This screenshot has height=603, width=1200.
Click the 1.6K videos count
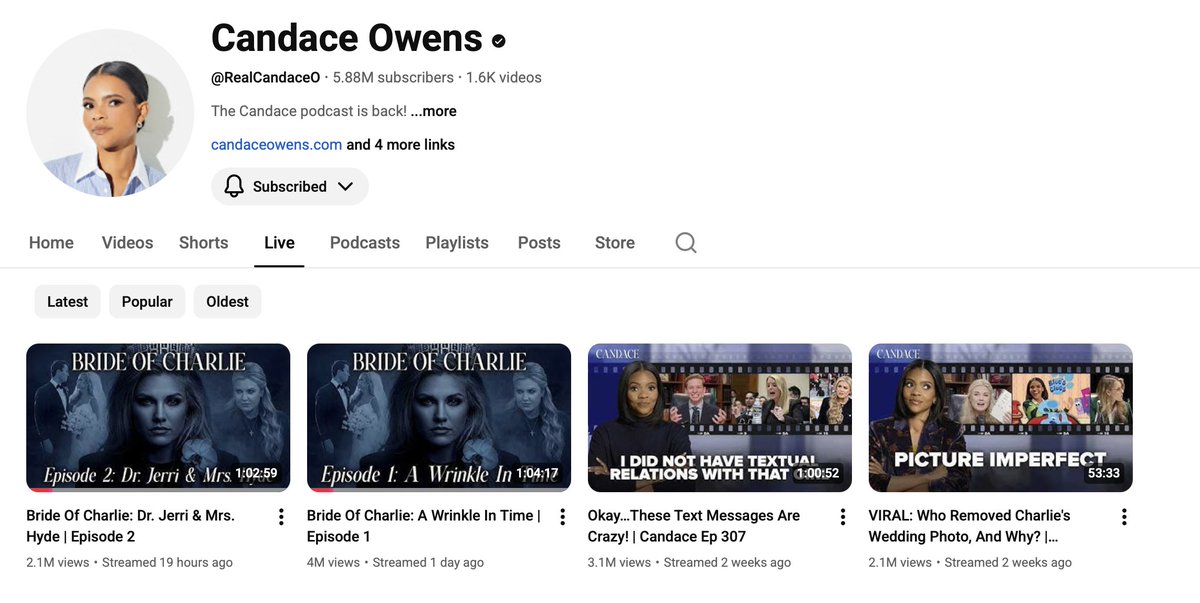[x=504, y=77]
